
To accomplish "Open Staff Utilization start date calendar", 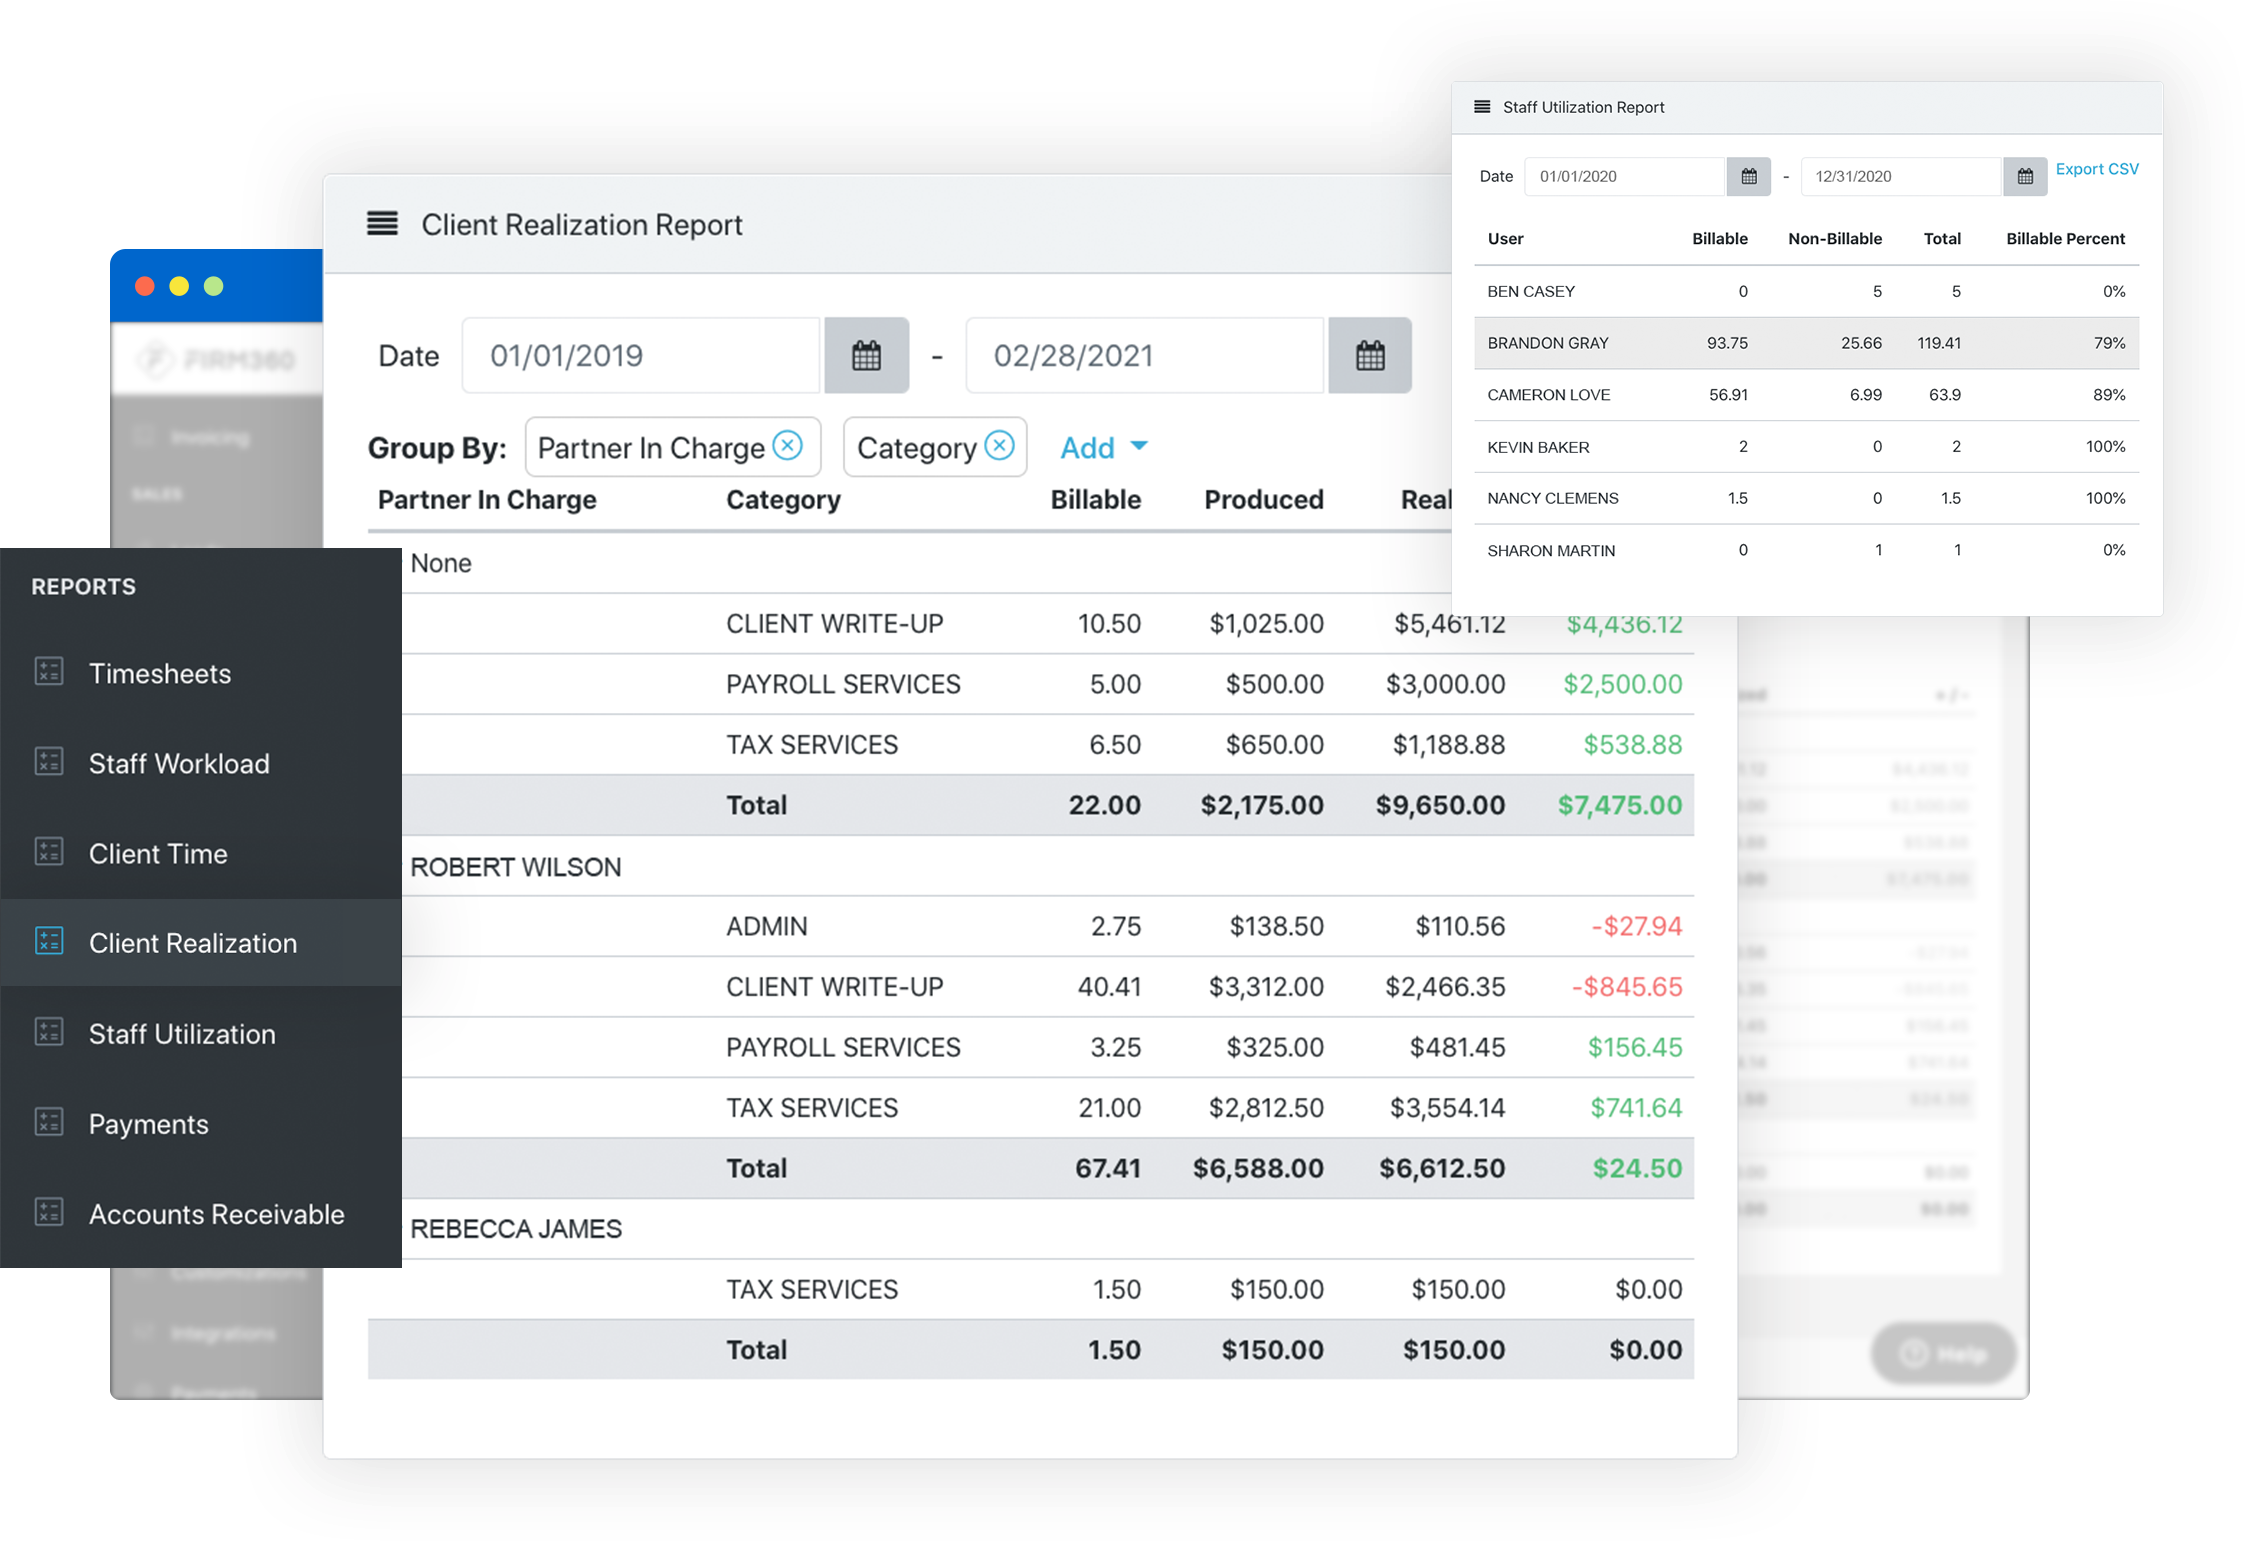I will [x=1748, y=177].
